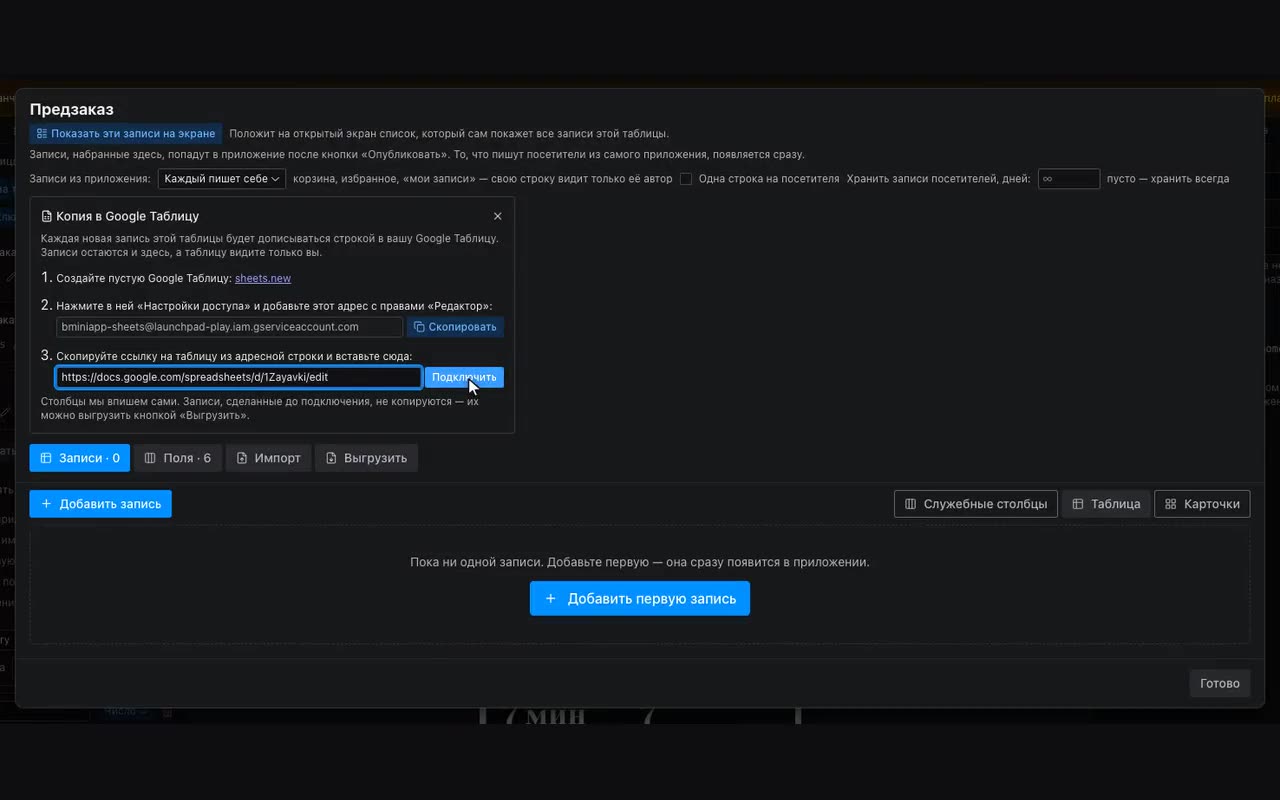The width and height of the screenshot is (1280, 800).
Task: Open the Поля · 6 tab
Action: coord(178,458)
